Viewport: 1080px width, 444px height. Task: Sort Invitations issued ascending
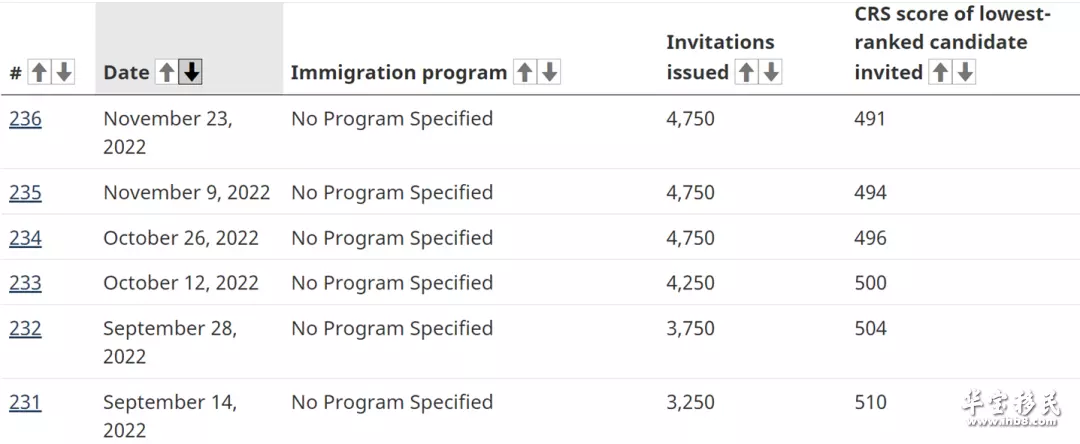pyautogui.click(x=746, y=72)
